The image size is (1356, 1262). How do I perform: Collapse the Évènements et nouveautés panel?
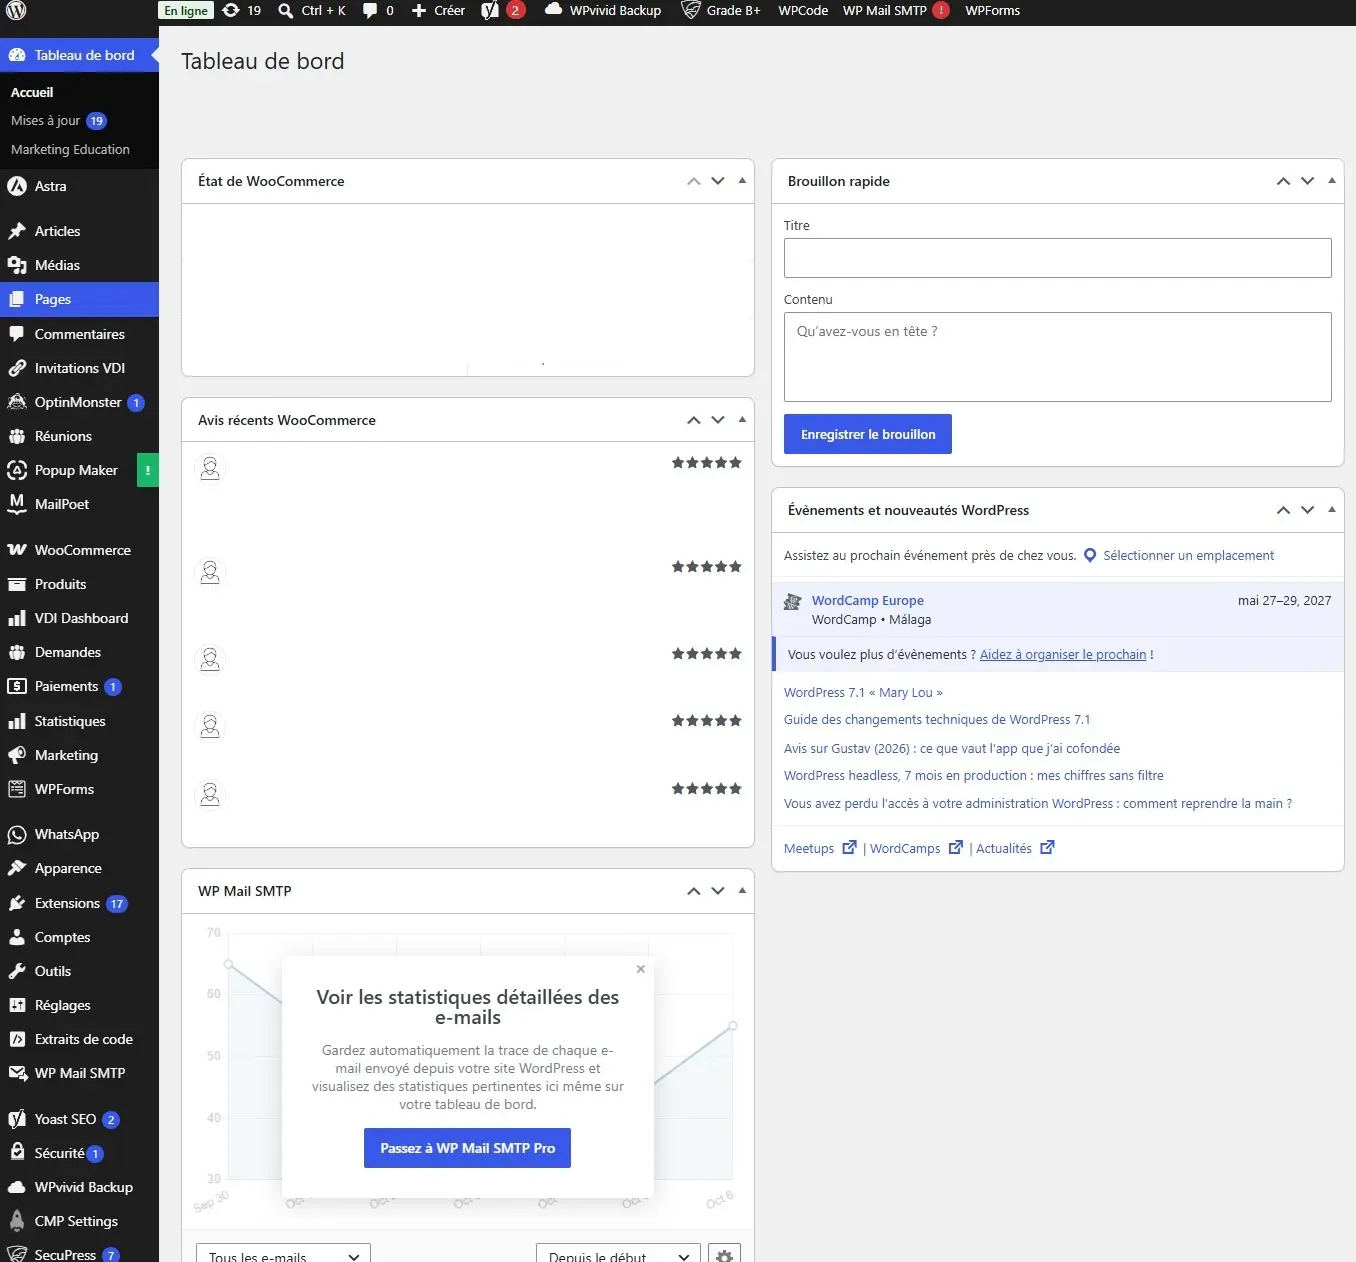(1331, 510)
